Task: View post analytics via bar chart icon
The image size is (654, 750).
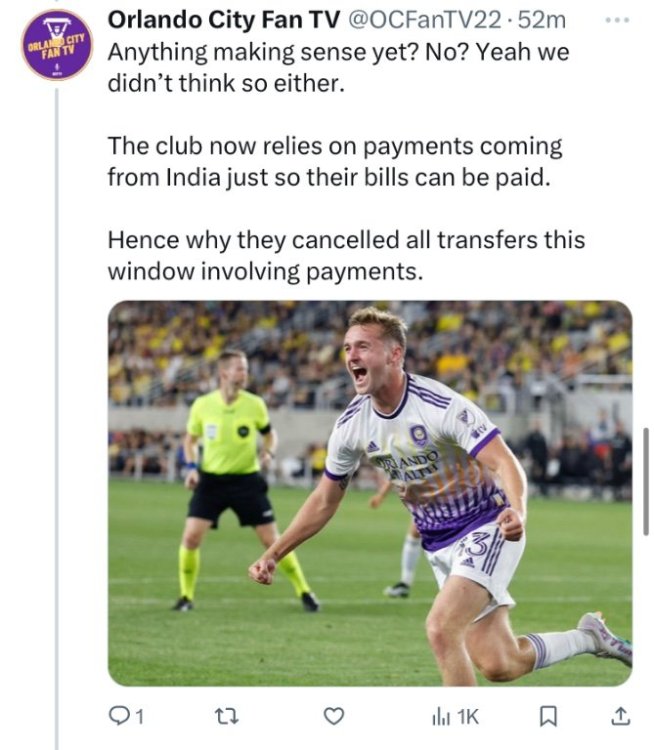Action: click(441, 716)
